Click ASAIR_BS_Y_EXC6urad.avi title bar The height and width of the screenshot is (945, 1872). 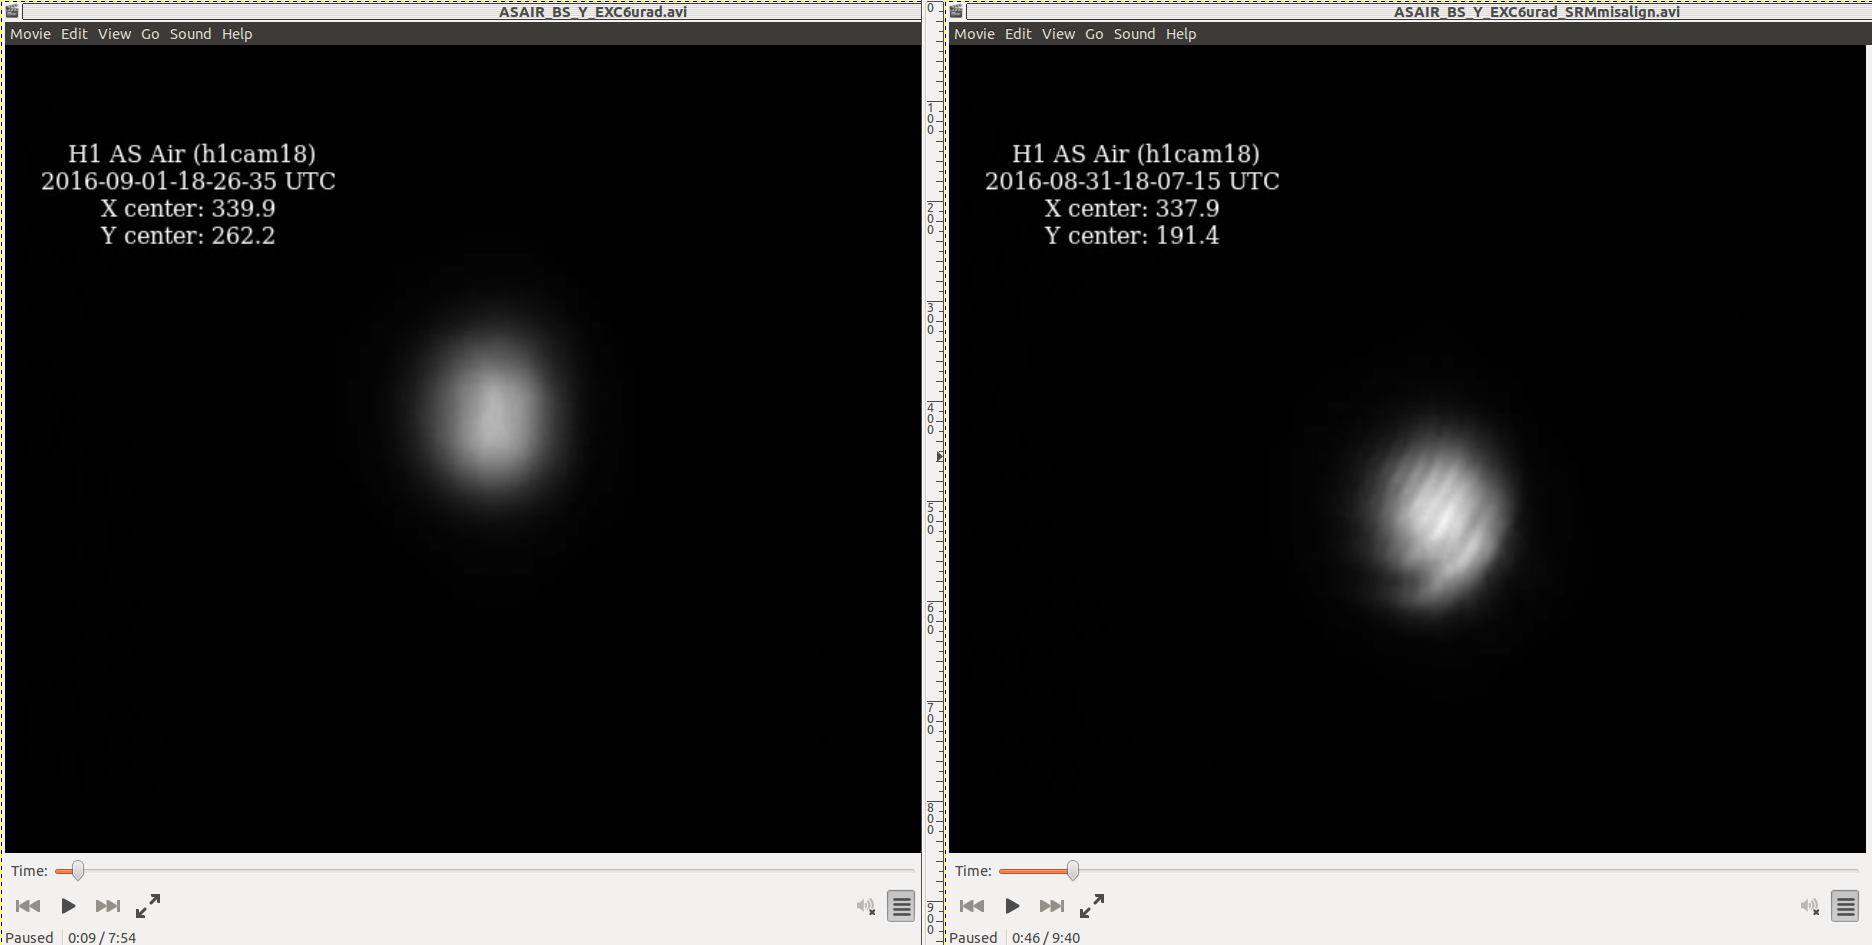(x=593, y=12)
